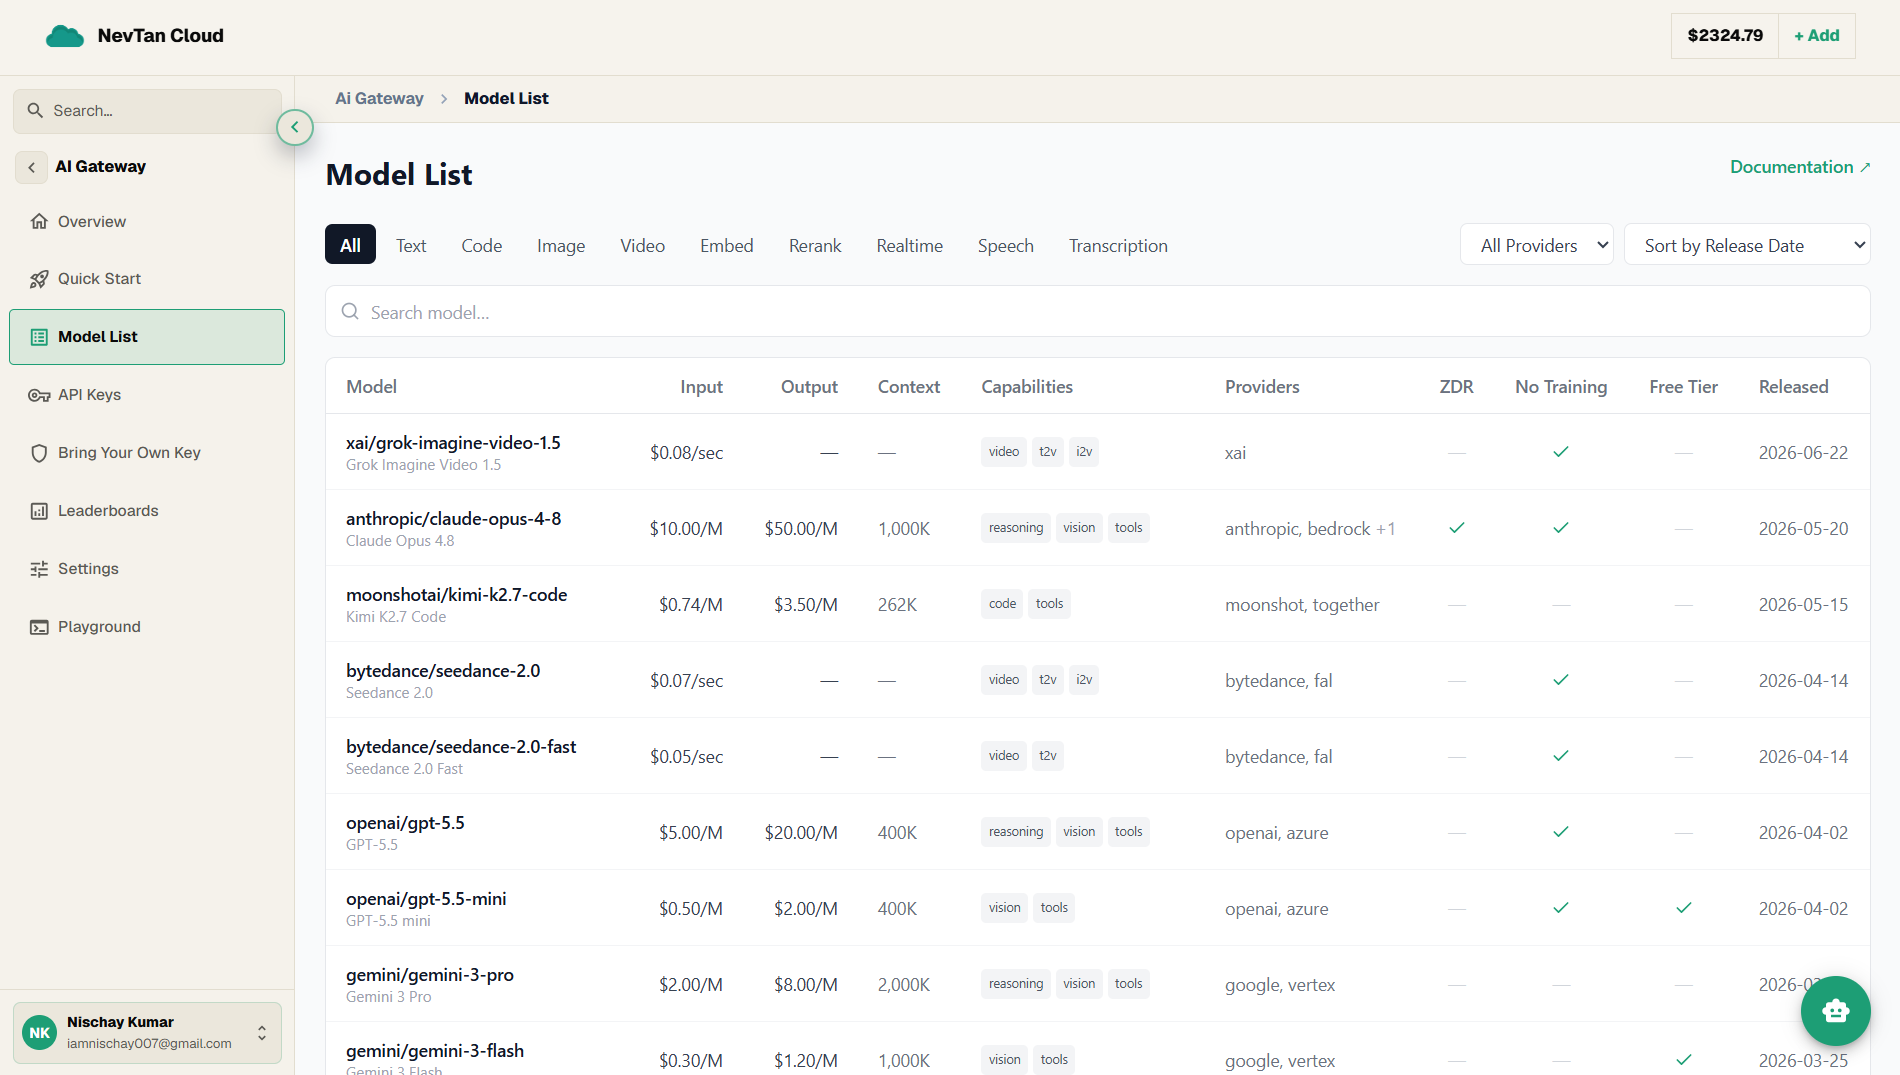Click the model search magnifier icon

click(350, 312)
